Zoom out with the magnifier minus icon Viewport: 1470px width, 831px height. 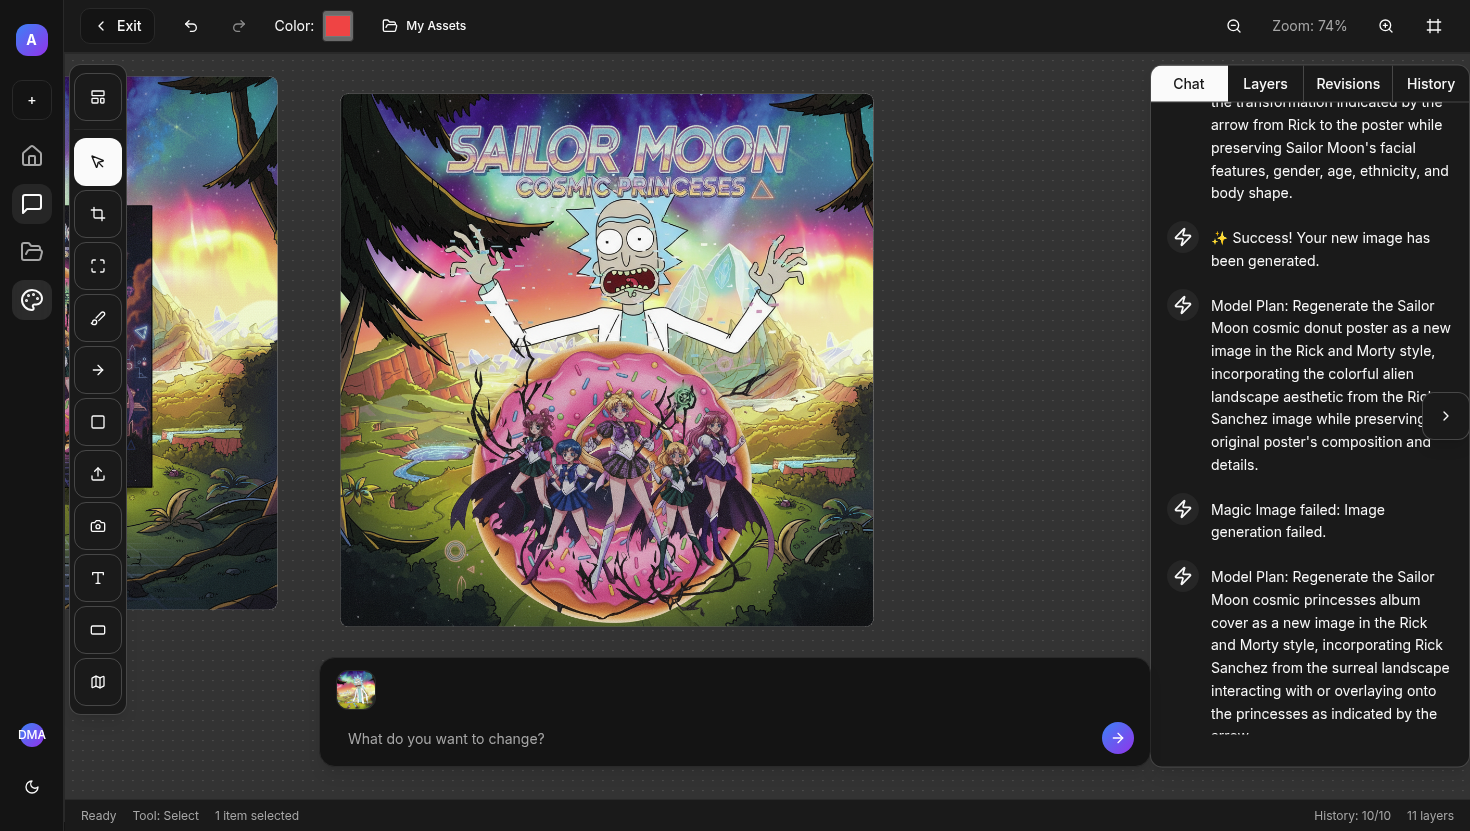(1234, 26)
